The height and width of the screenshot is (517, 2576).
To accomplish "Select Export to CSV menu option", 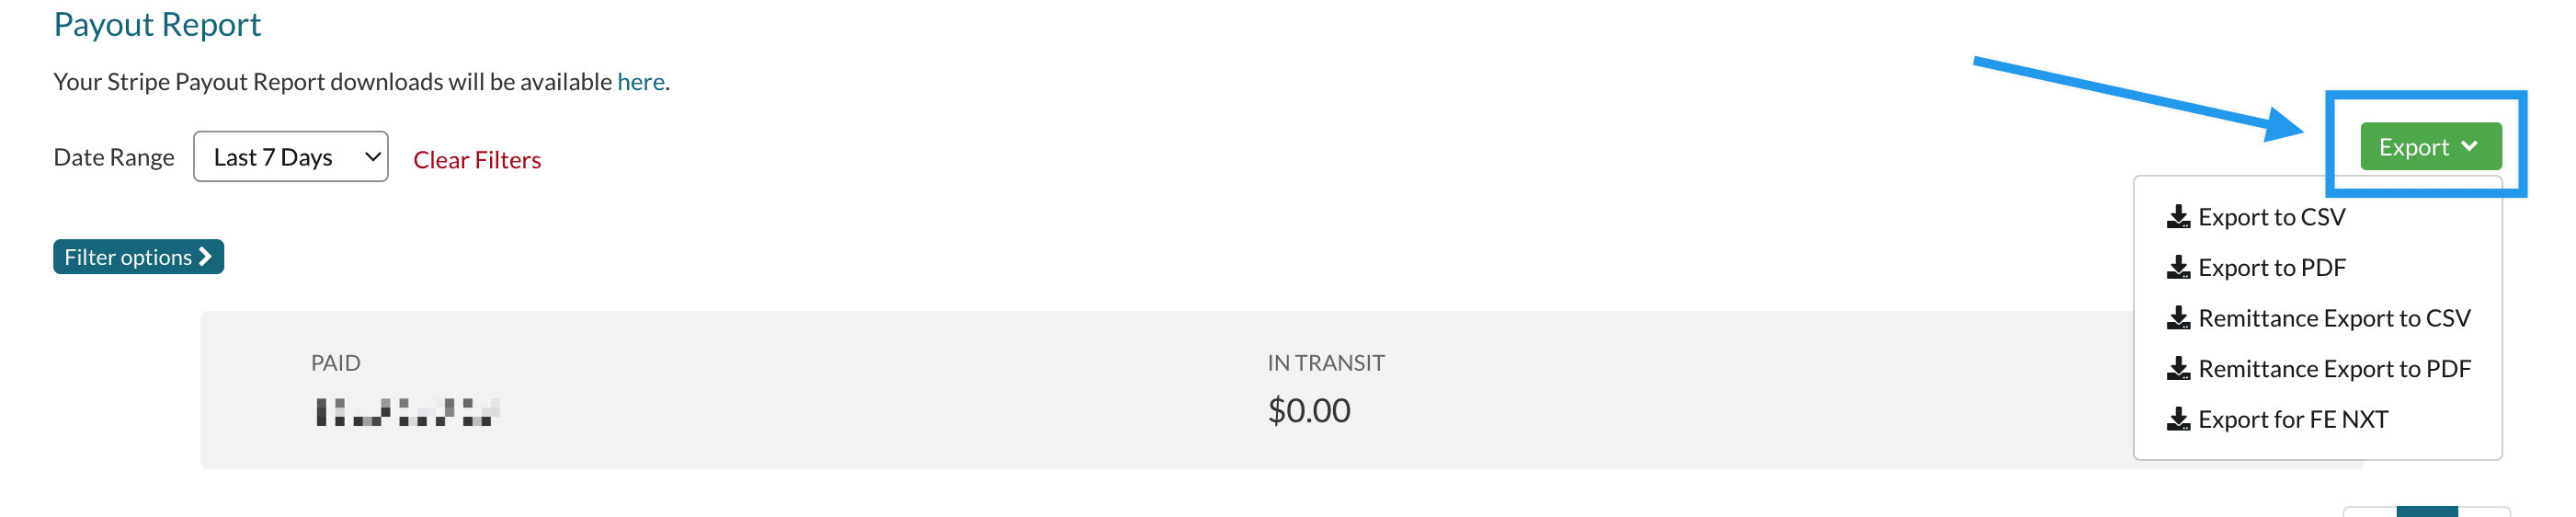I will [2271, 217].
